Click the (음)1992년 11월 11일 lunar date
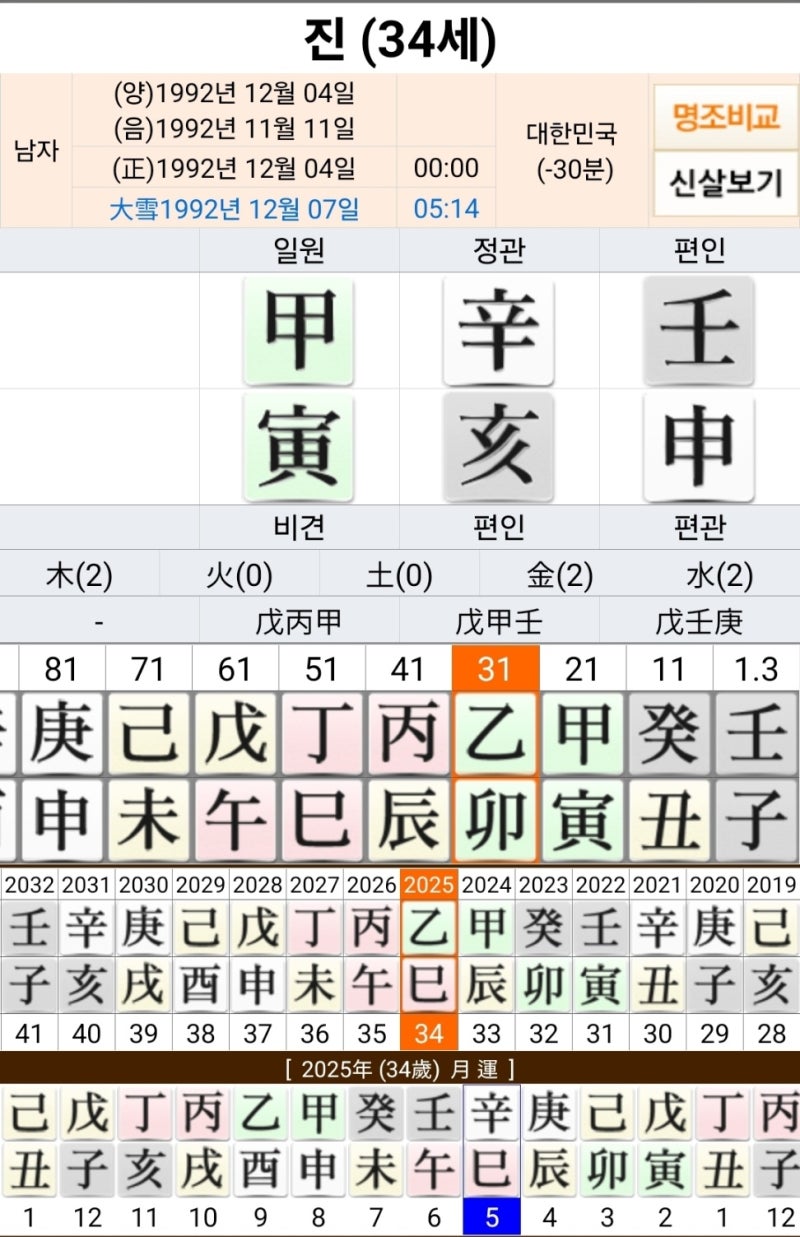This screenshot has height=1237, width=800. coord(234,129)
